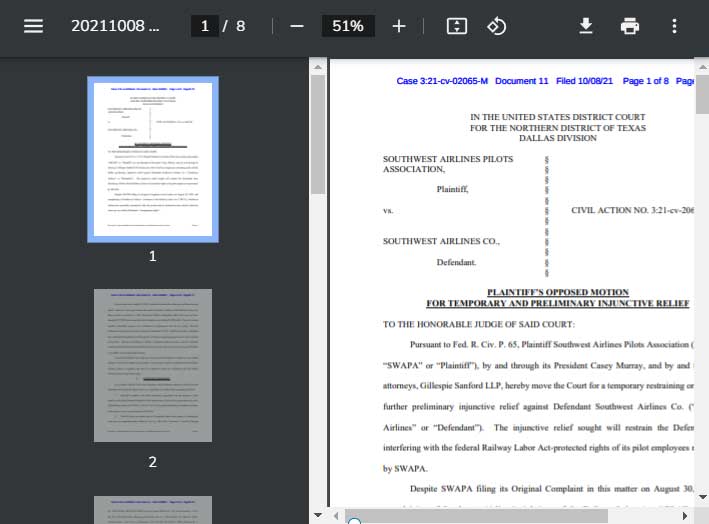Click the document scroll up arrow

click(703, 67)
